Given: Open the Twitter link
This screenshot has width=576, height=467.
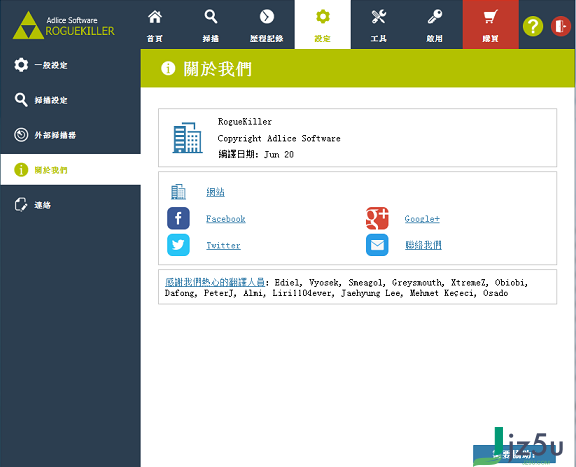Looking at the screenshot, I should point(223,245).
